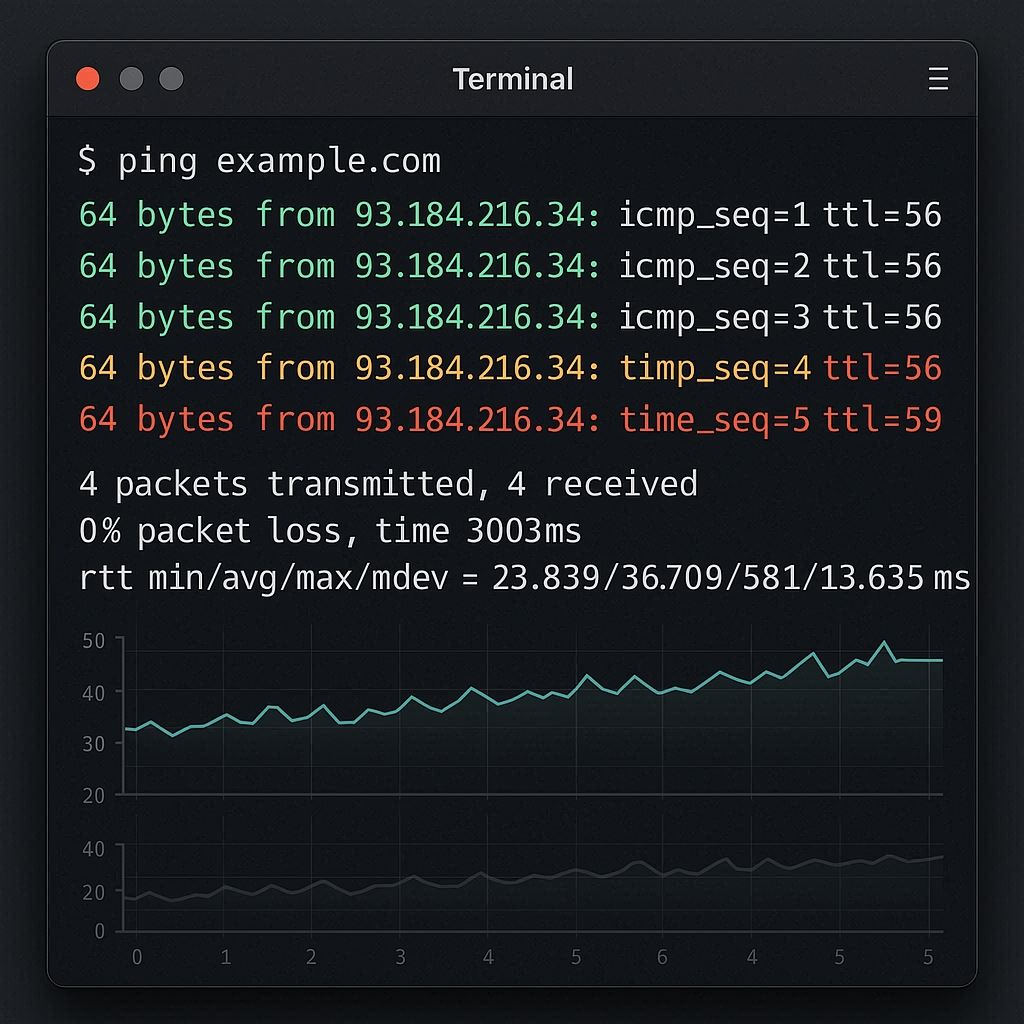Select the '$ ping example.com' command line
Viewport: 1024px width, 1024px height.
pyautogui.click(x=259, y=161)
